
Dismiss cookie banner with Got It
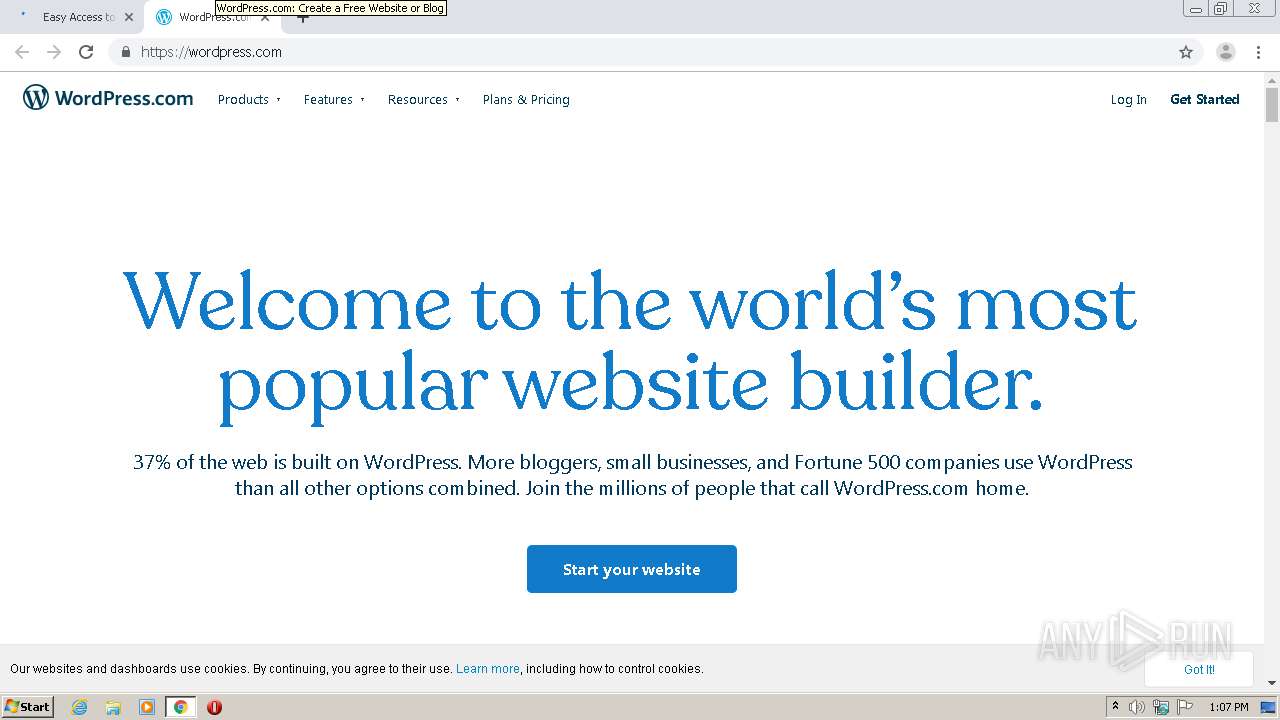click(x=1199, y=669)
